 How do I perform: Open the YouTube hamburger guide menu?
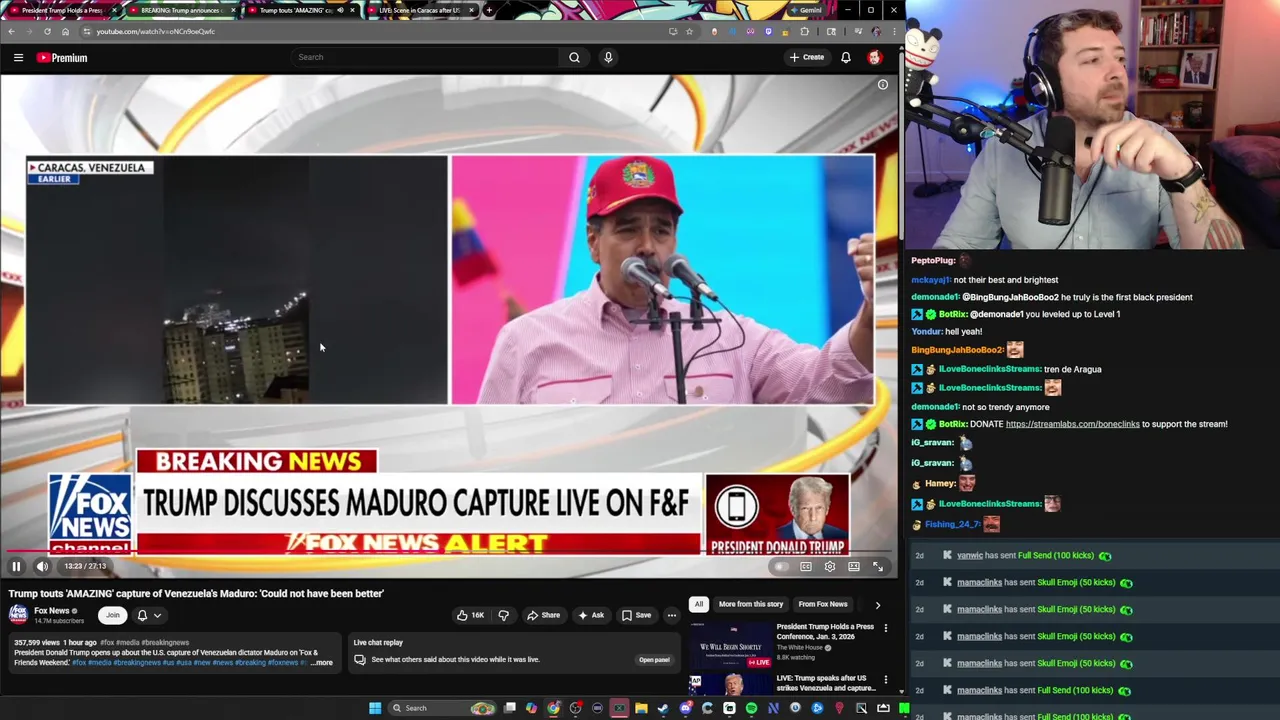click(18, 57)
